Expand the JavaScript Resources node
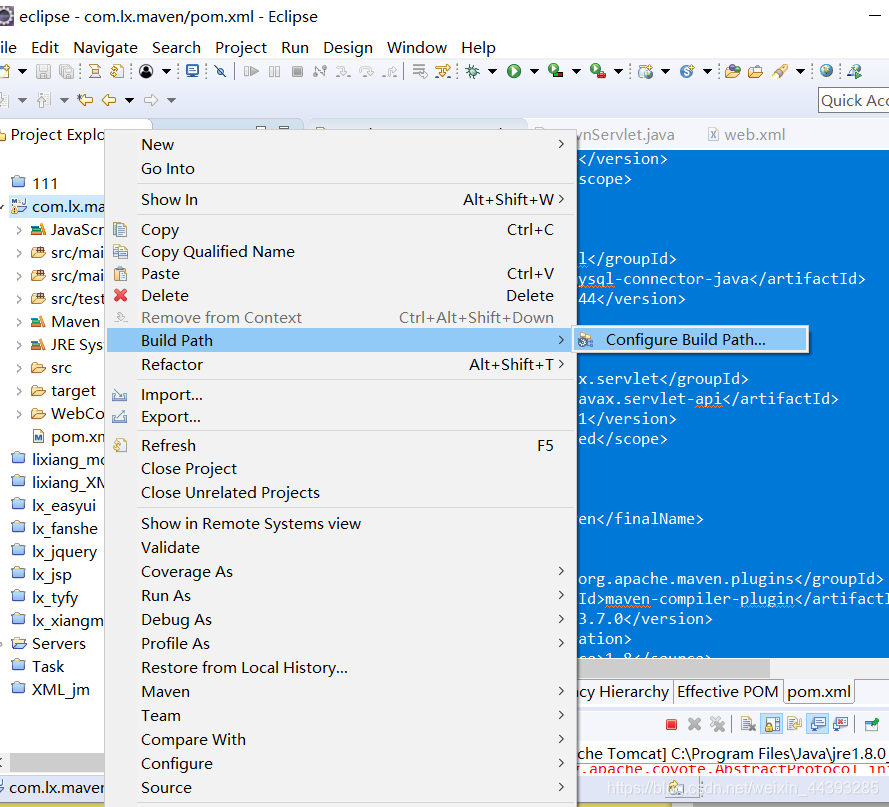 (x=19, y=230)
